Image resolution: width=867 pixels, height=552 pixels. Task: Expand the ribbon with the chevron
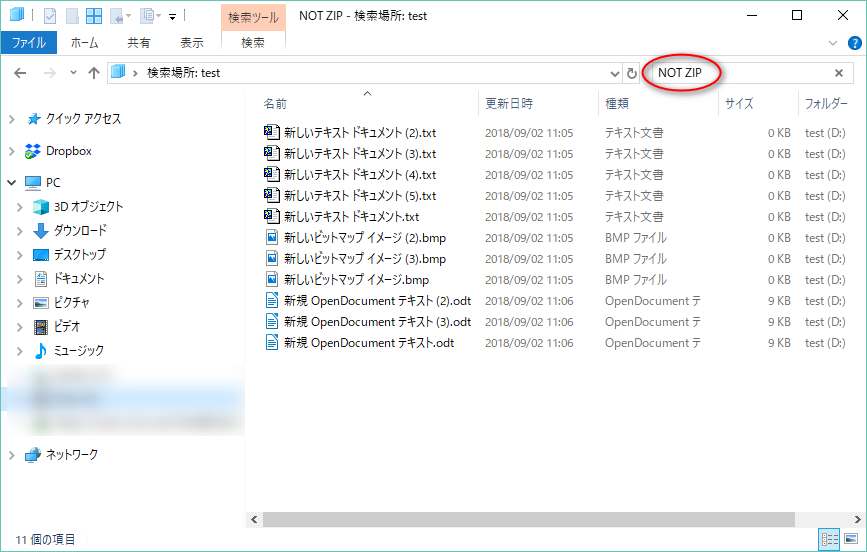834,43
